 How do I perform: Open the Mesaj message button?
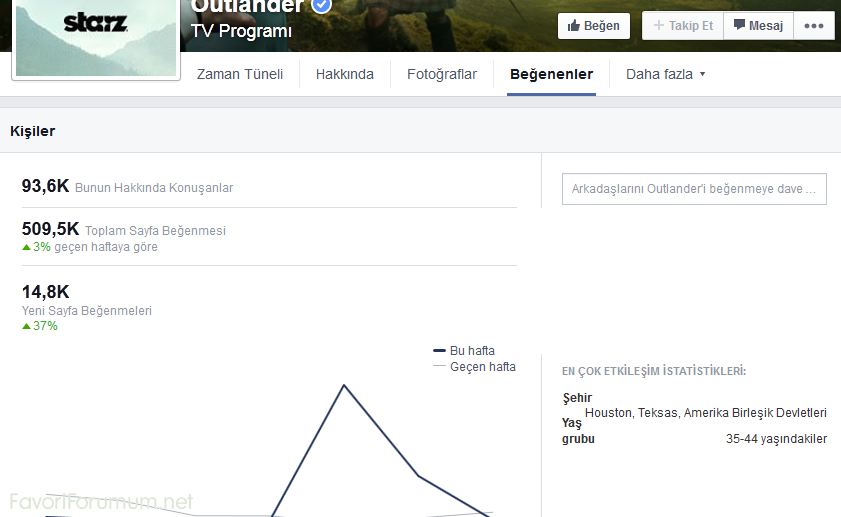coord(758,25)
